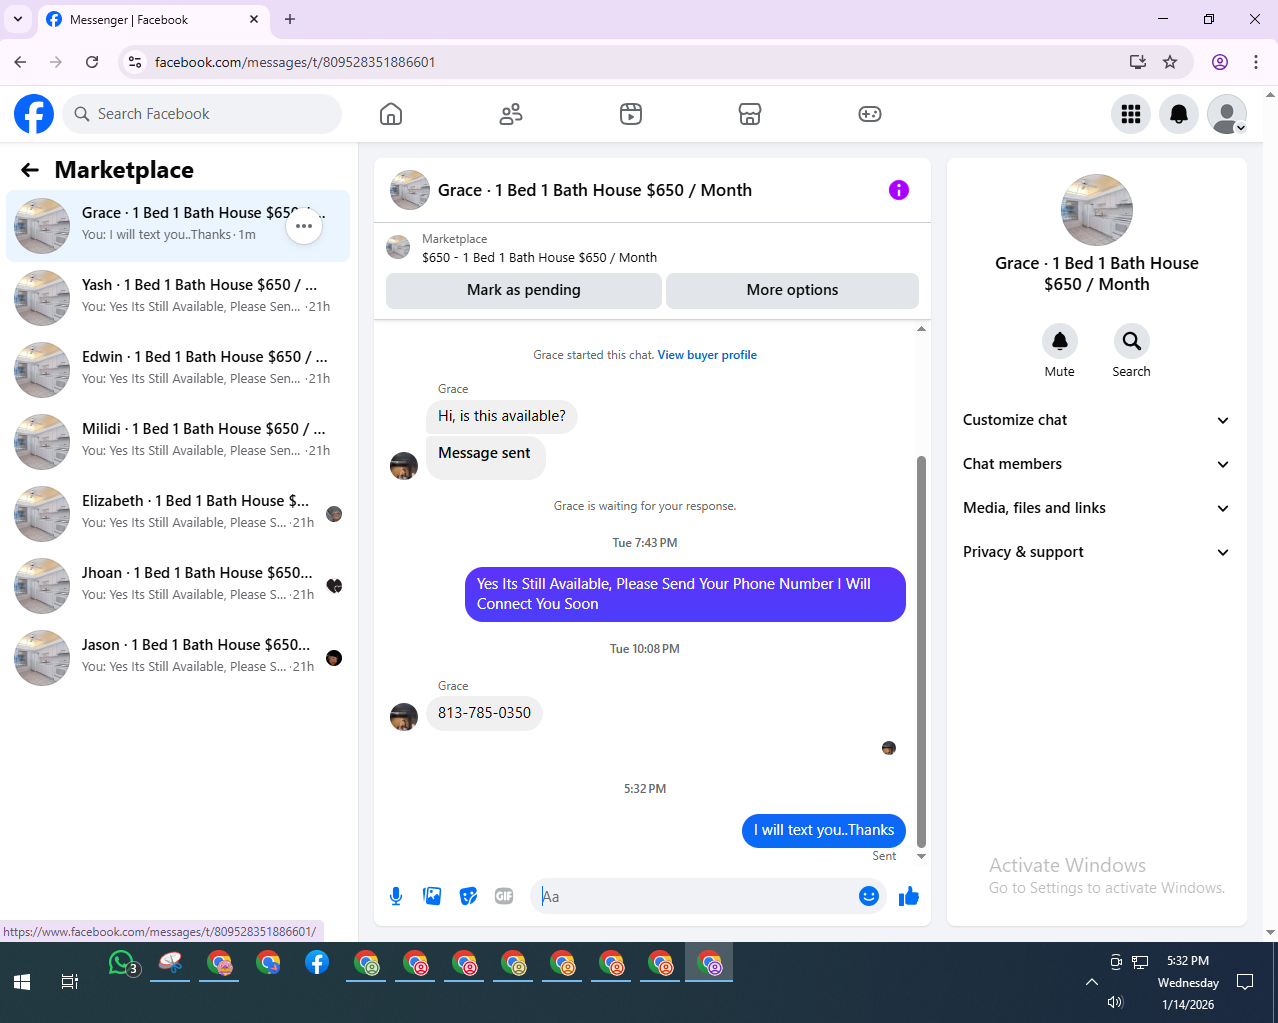Click Mark as pending button
This screenshot has height=1023, width=1278.
pos(524,290)
